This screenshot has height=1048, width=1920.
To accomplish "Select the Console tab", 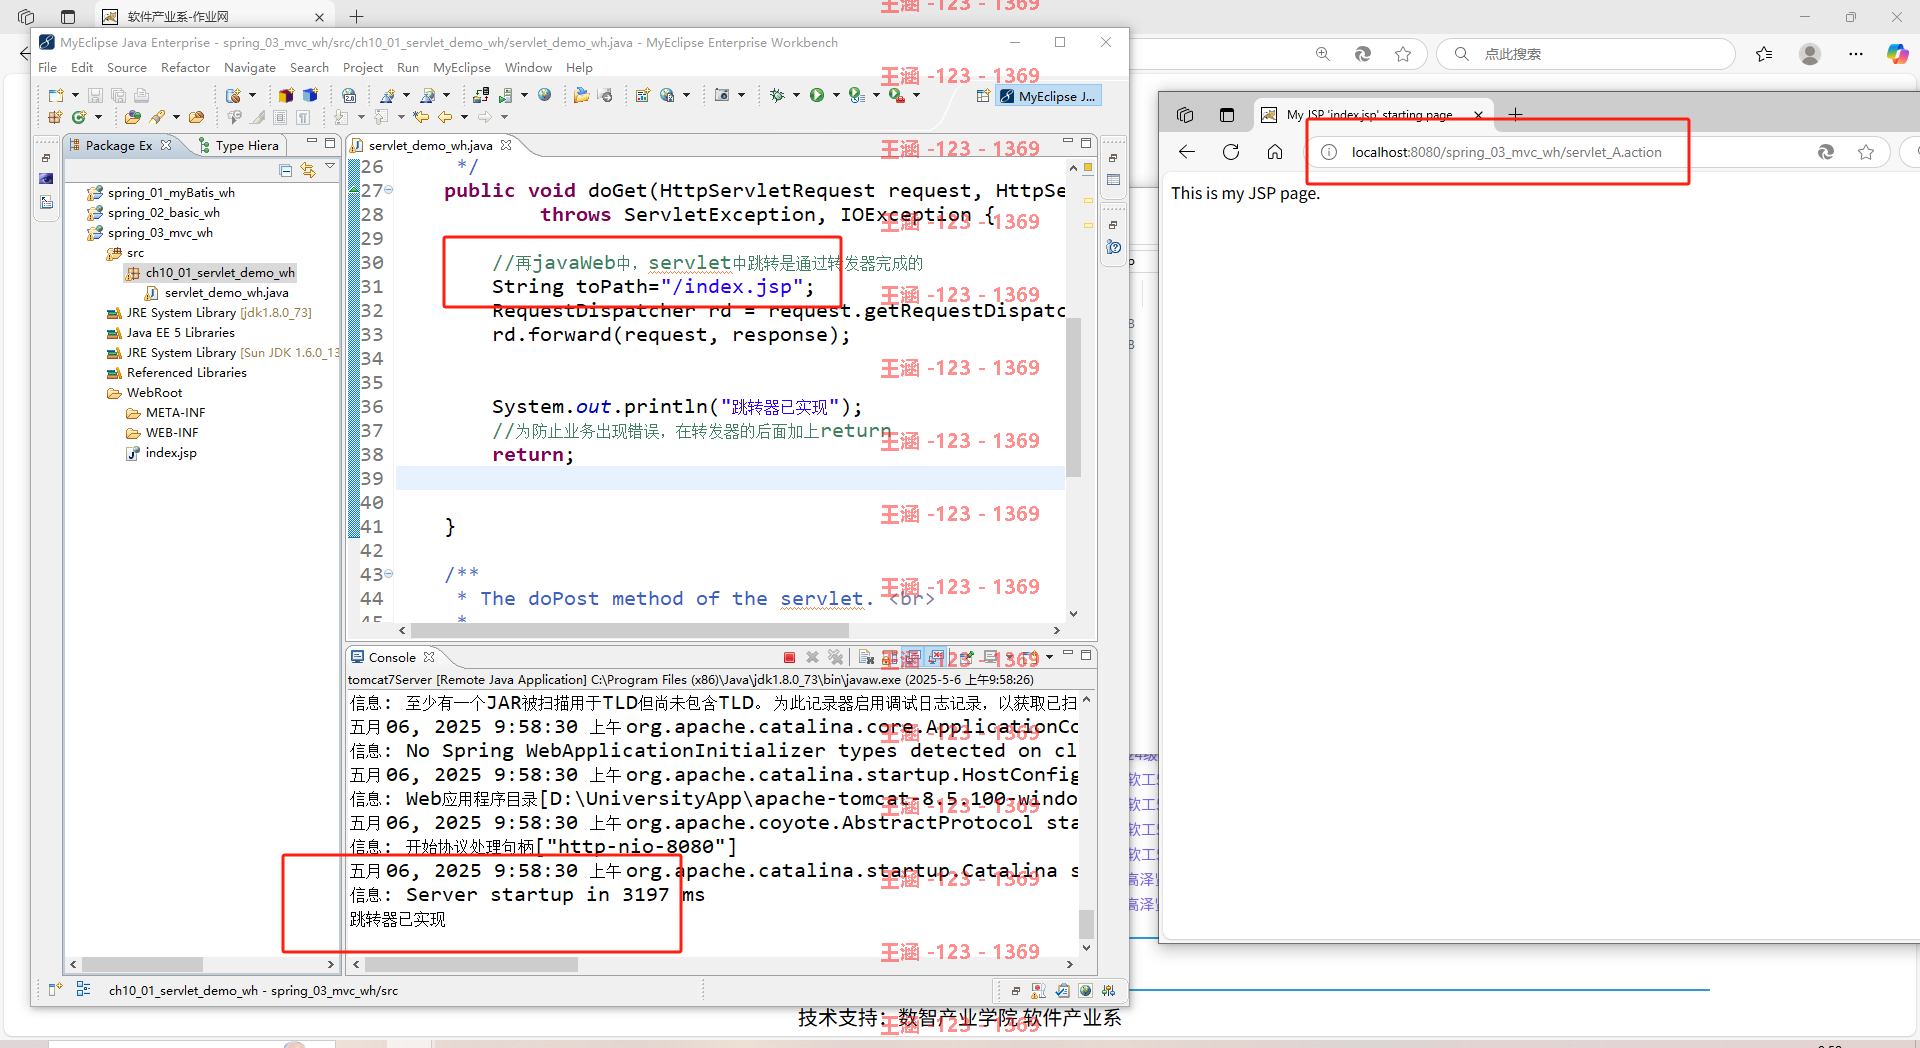I will point(391,657).
